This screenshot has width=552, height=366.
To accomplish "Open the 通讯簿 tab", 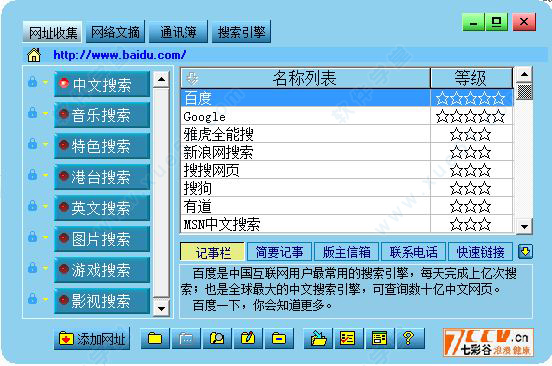I will [178, 32].
